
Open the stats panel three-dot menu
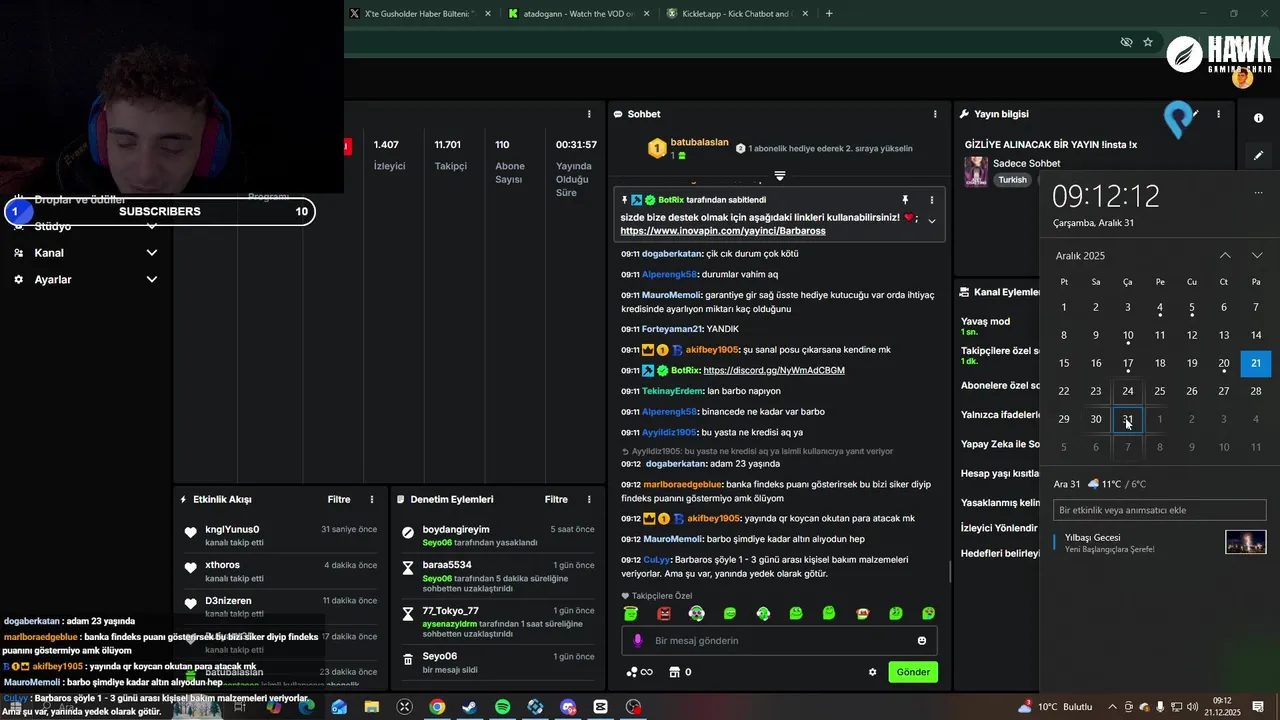(589, 114)
